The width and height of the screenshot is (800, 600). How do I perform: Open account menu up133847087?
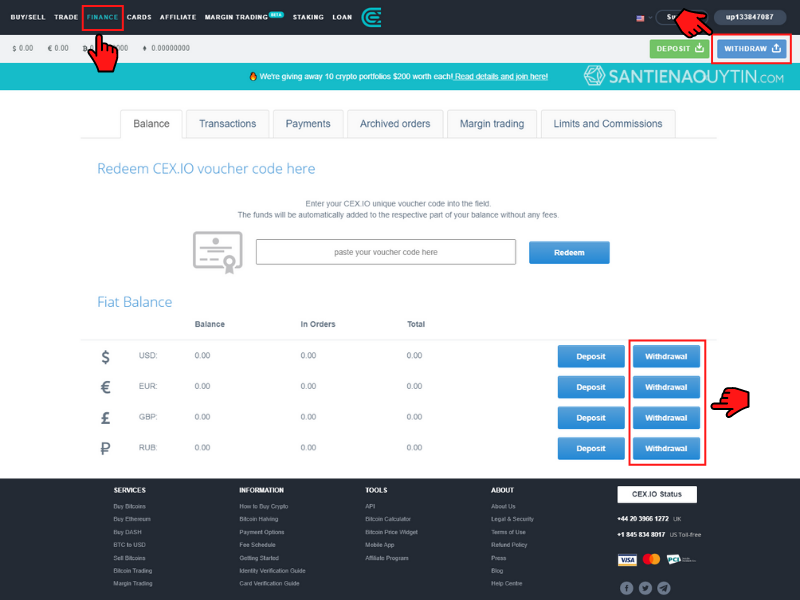click(749, 17)
